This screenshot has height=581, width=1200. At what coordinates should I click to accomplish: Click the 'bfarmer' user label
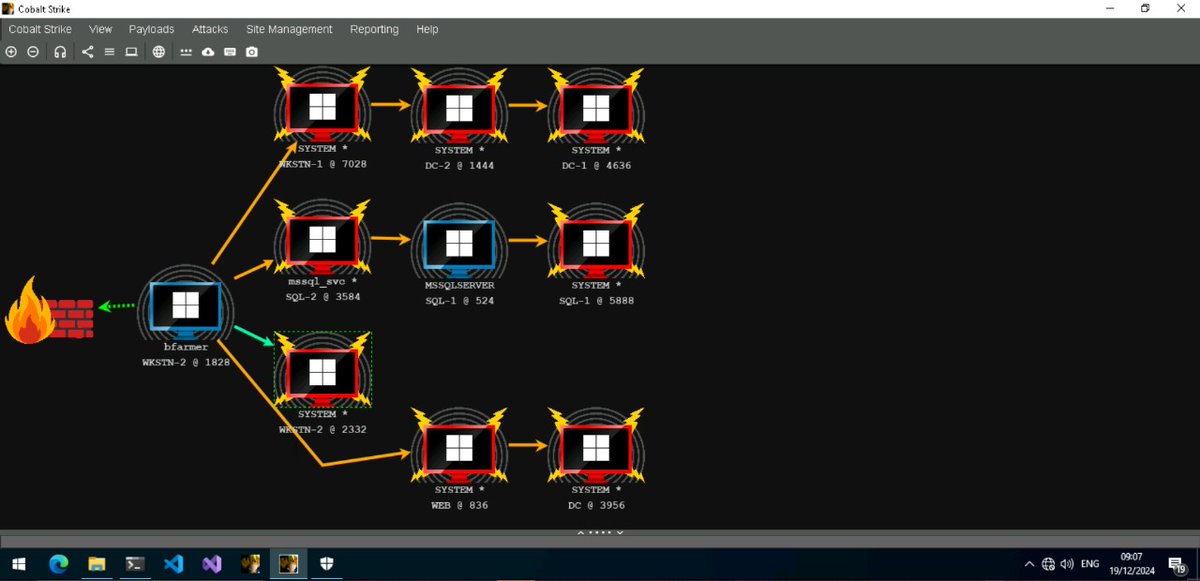[185, 347]
